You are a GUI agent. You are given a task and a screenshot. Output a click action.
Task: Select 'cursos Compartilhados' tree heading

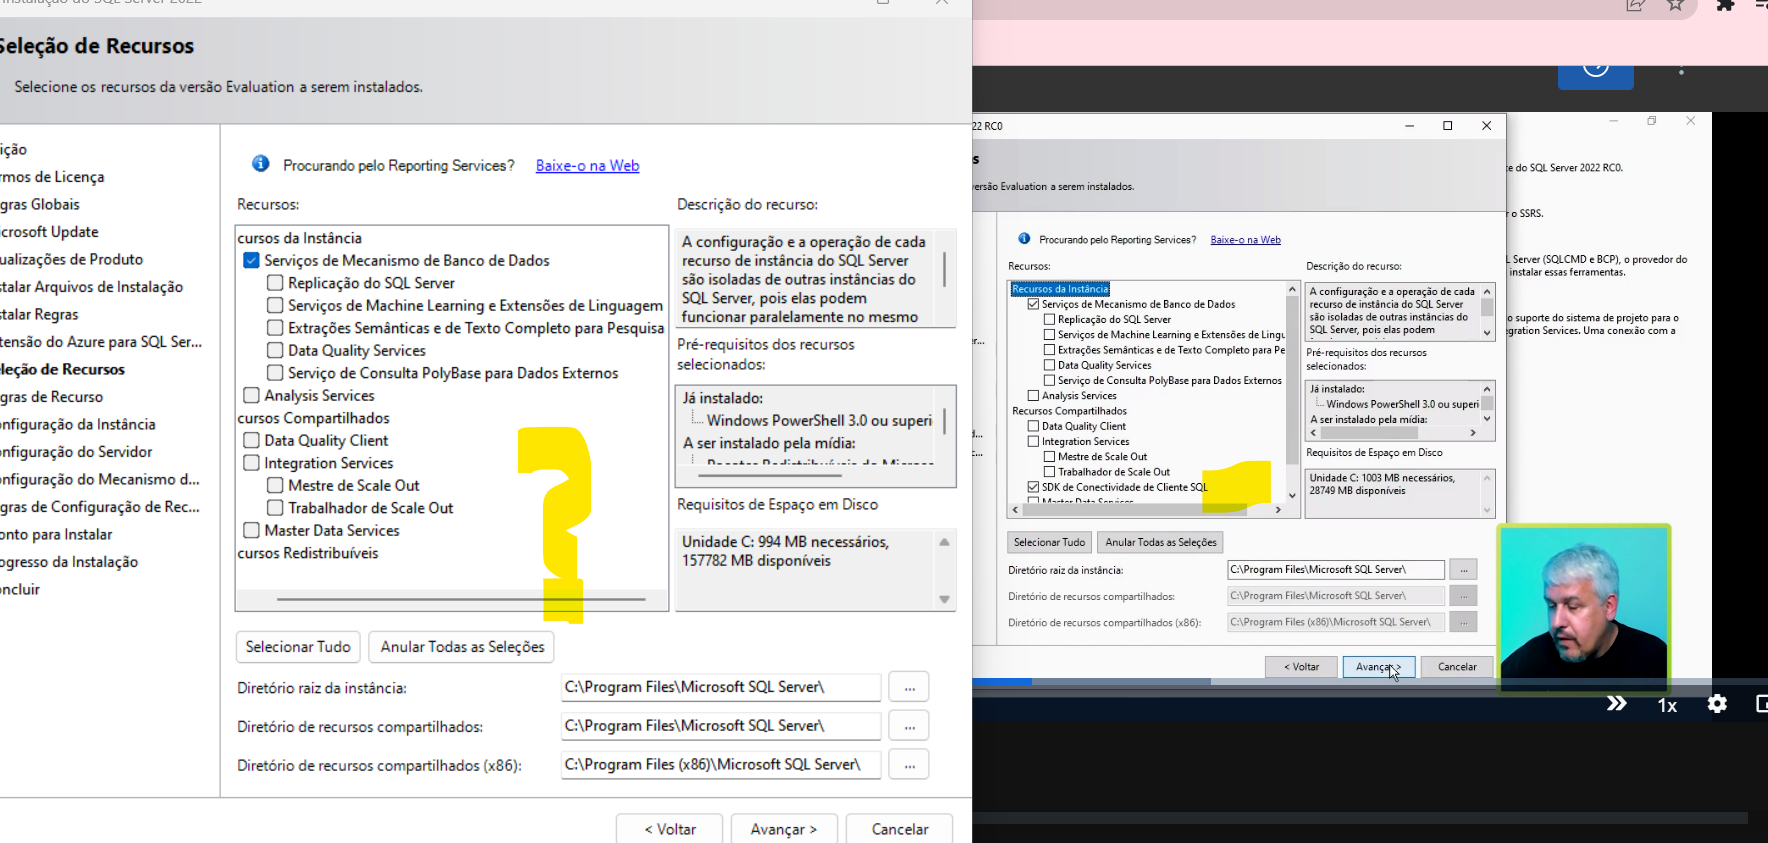pos(313,418)
